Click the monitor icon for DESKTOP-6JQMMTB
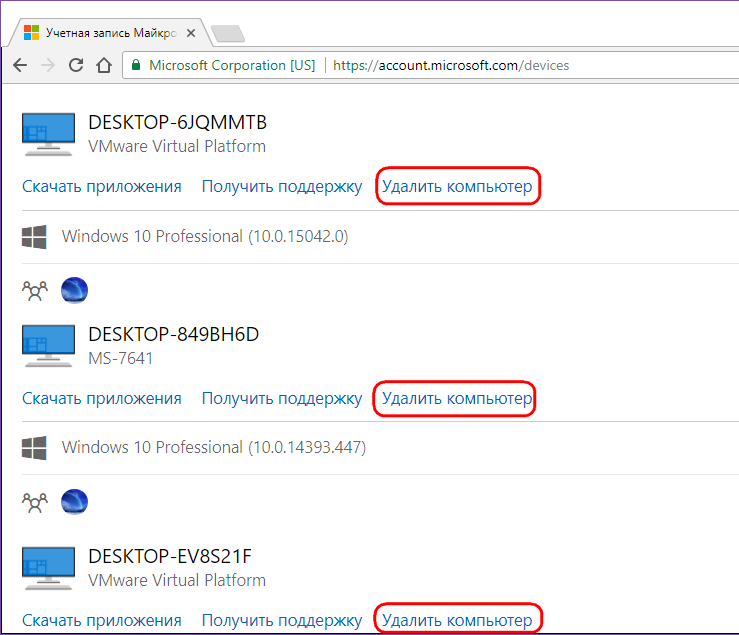Screen dimensions: 739x635 click(48, 134)
